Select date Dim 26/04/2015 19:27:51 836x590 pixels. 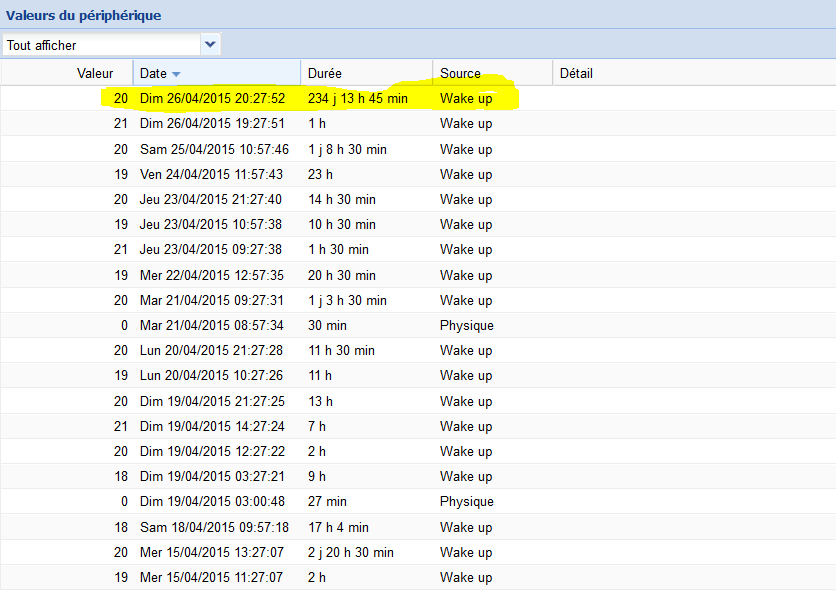pyautogui.click(x=212, y=124)
